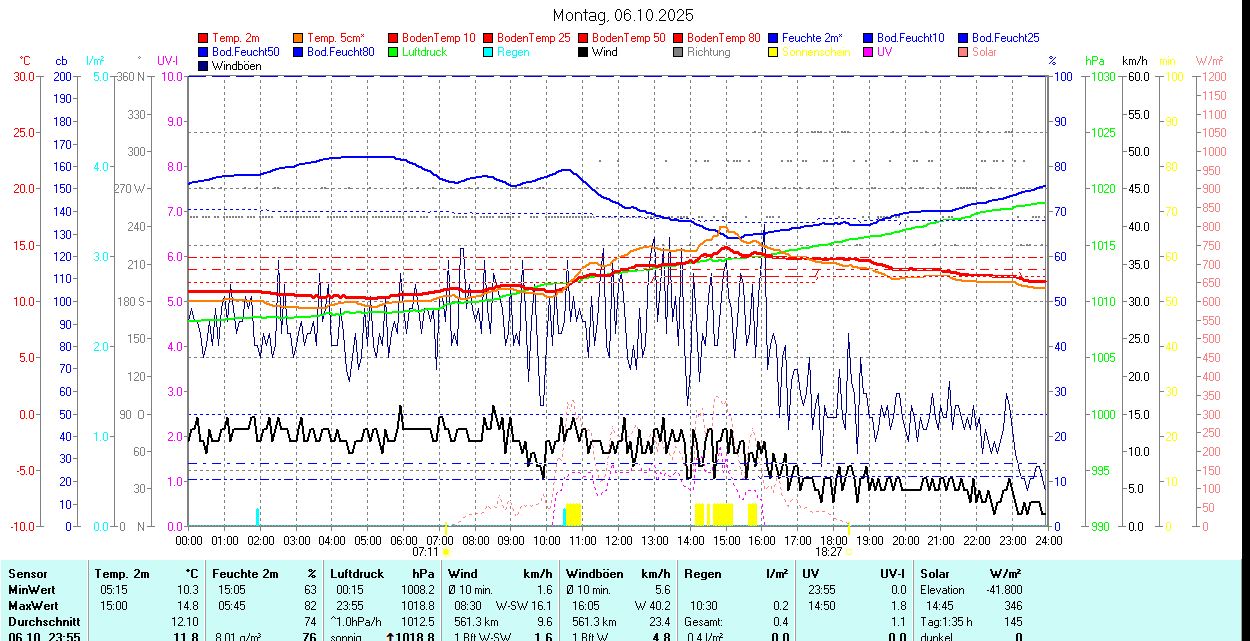
Task: Click the BodenTemp 50 legend label
Action: [629, 38]
